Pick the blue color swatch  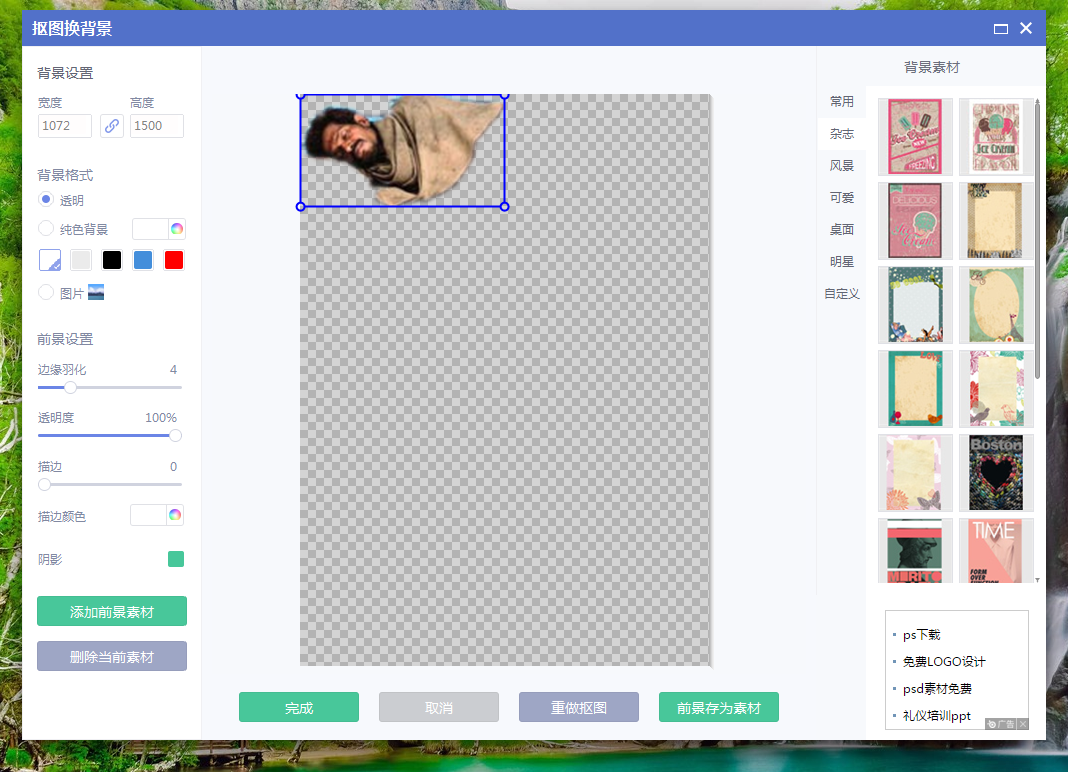tap(143, 260)
